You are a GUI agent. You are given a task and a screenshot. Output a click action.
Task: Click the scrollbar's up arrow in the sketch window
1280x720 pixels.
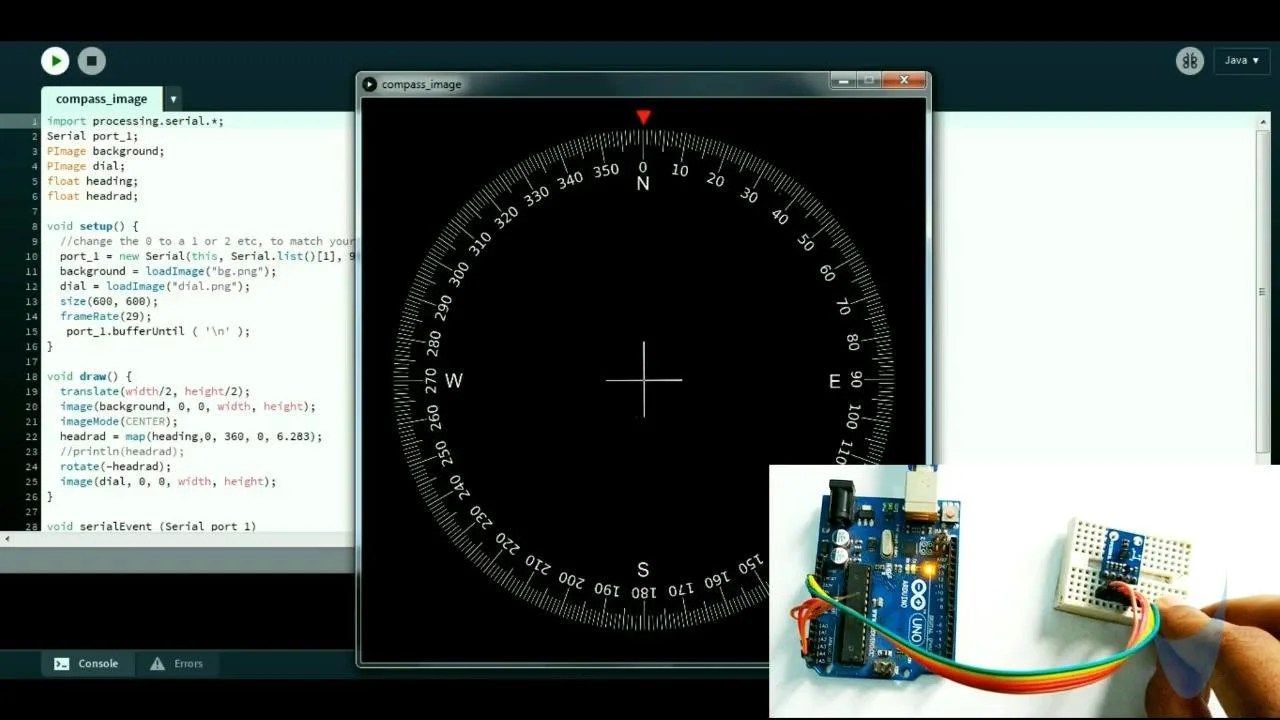tap(1261, 120)
